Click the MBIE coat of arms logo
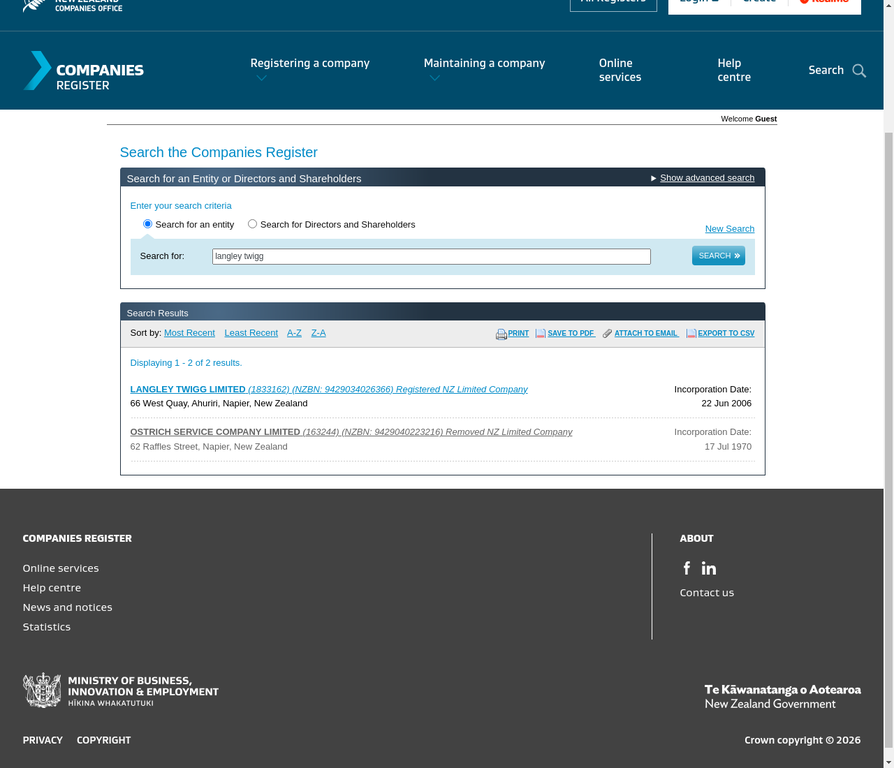The width and height of the screenshot is (894, 768). pyautogui.click(x=42, y=690)
